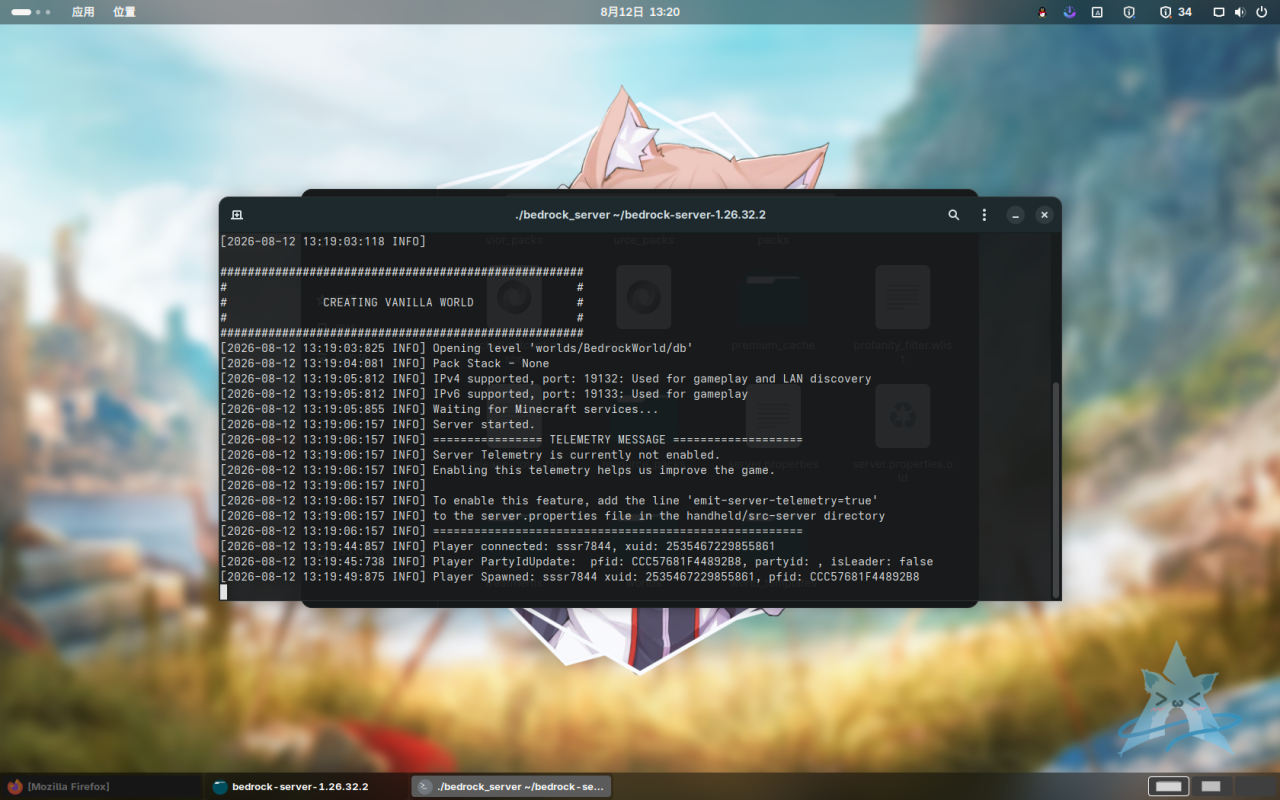This screenshot has width=1280, height=800.
Task: Minimize the bedrock_server terminal window
Action: (x=1015, y=215)
